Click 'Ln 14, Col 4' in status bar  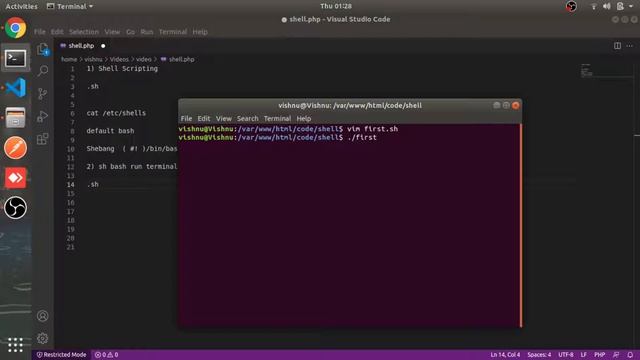[505, 355]
